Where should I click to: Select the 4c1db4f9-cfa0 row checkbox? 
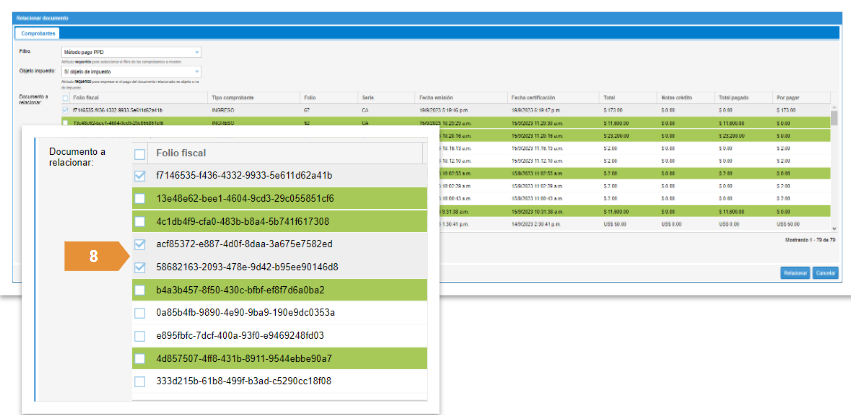(140, 221)
